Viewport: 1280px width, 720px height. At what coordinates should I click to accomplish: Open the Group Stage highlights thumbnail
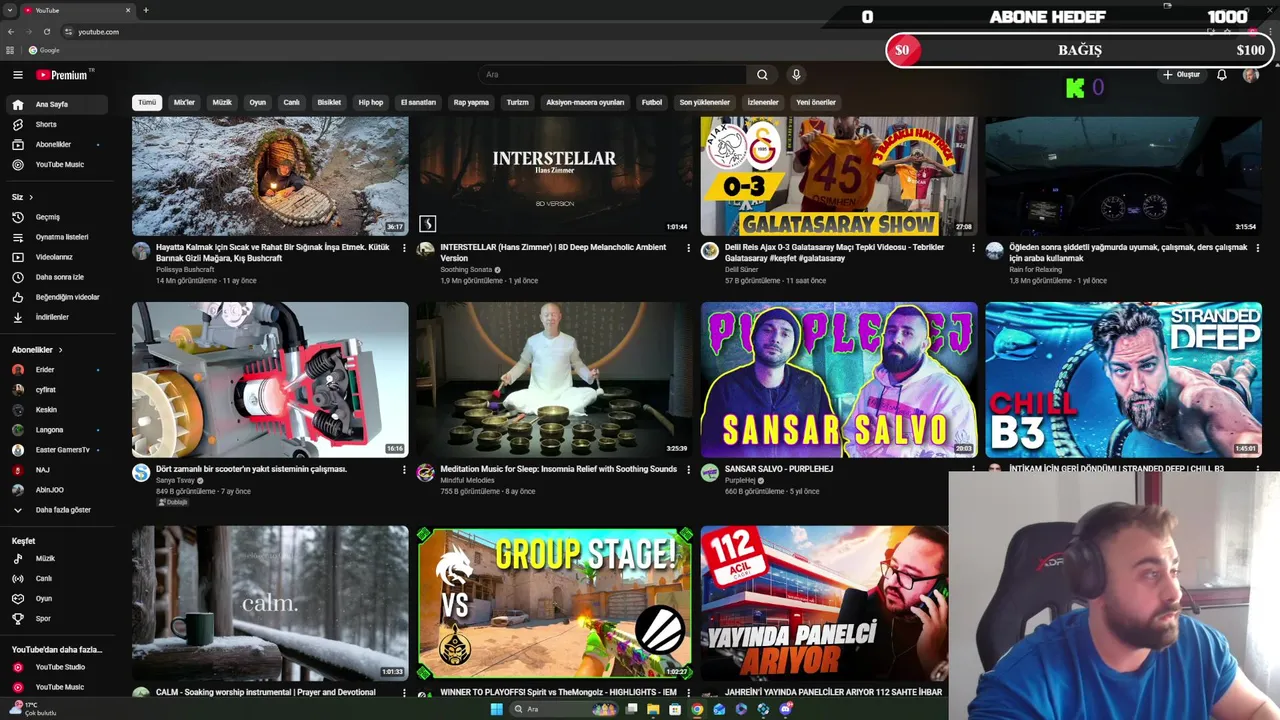coord(554,604)
